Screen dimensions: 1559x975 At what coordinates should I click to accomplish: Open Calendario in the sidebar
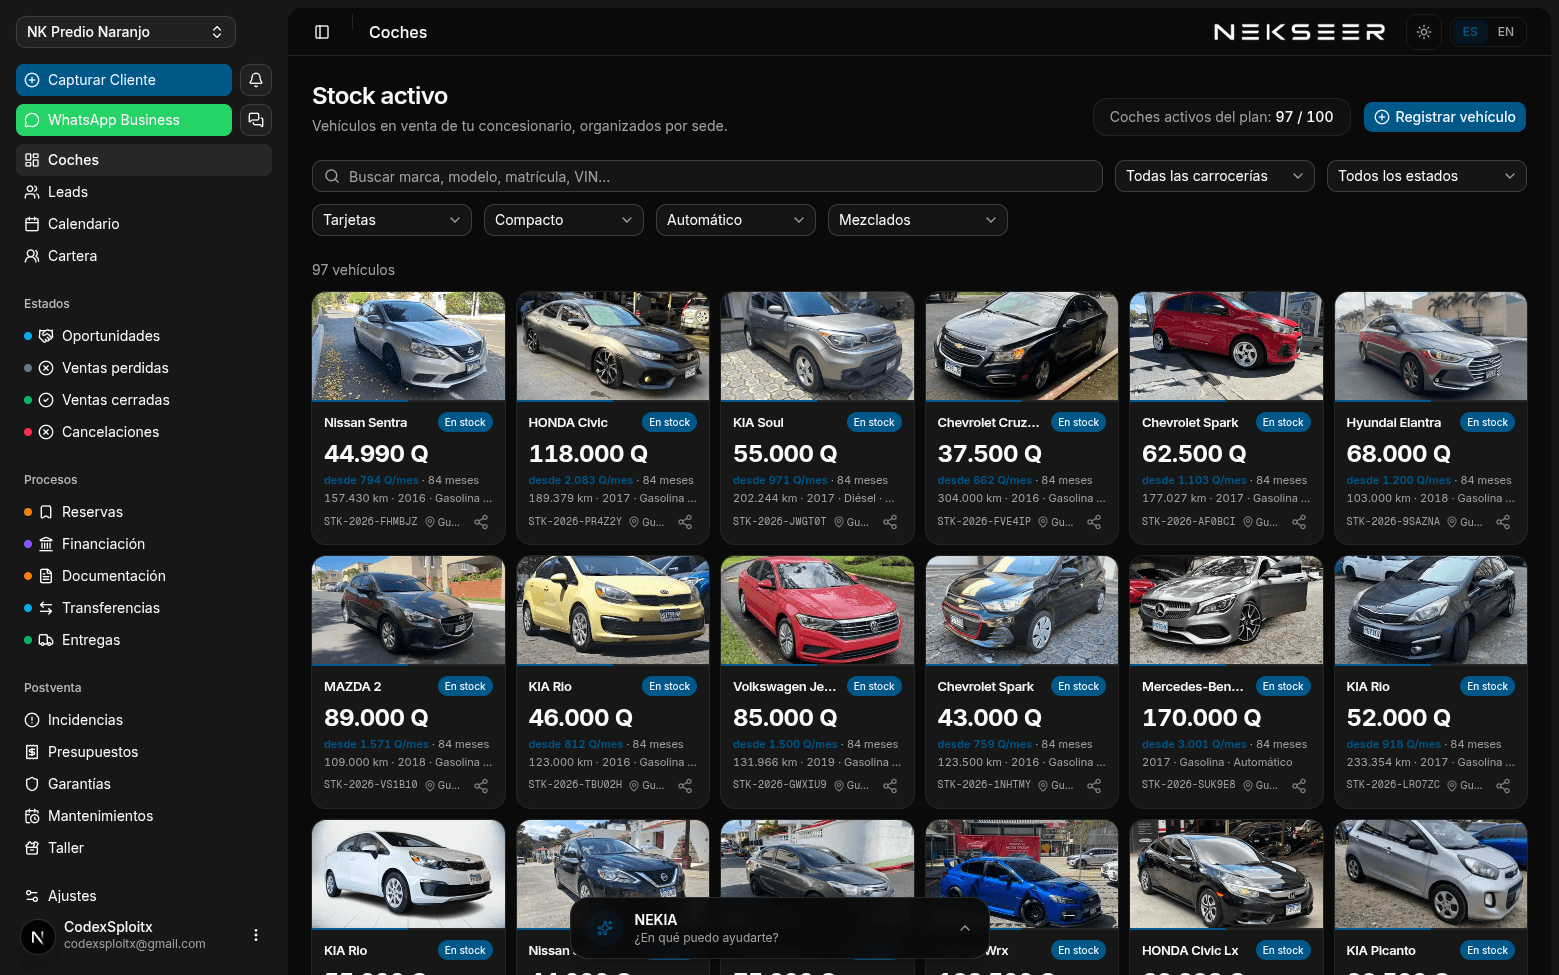pos(144,224)
